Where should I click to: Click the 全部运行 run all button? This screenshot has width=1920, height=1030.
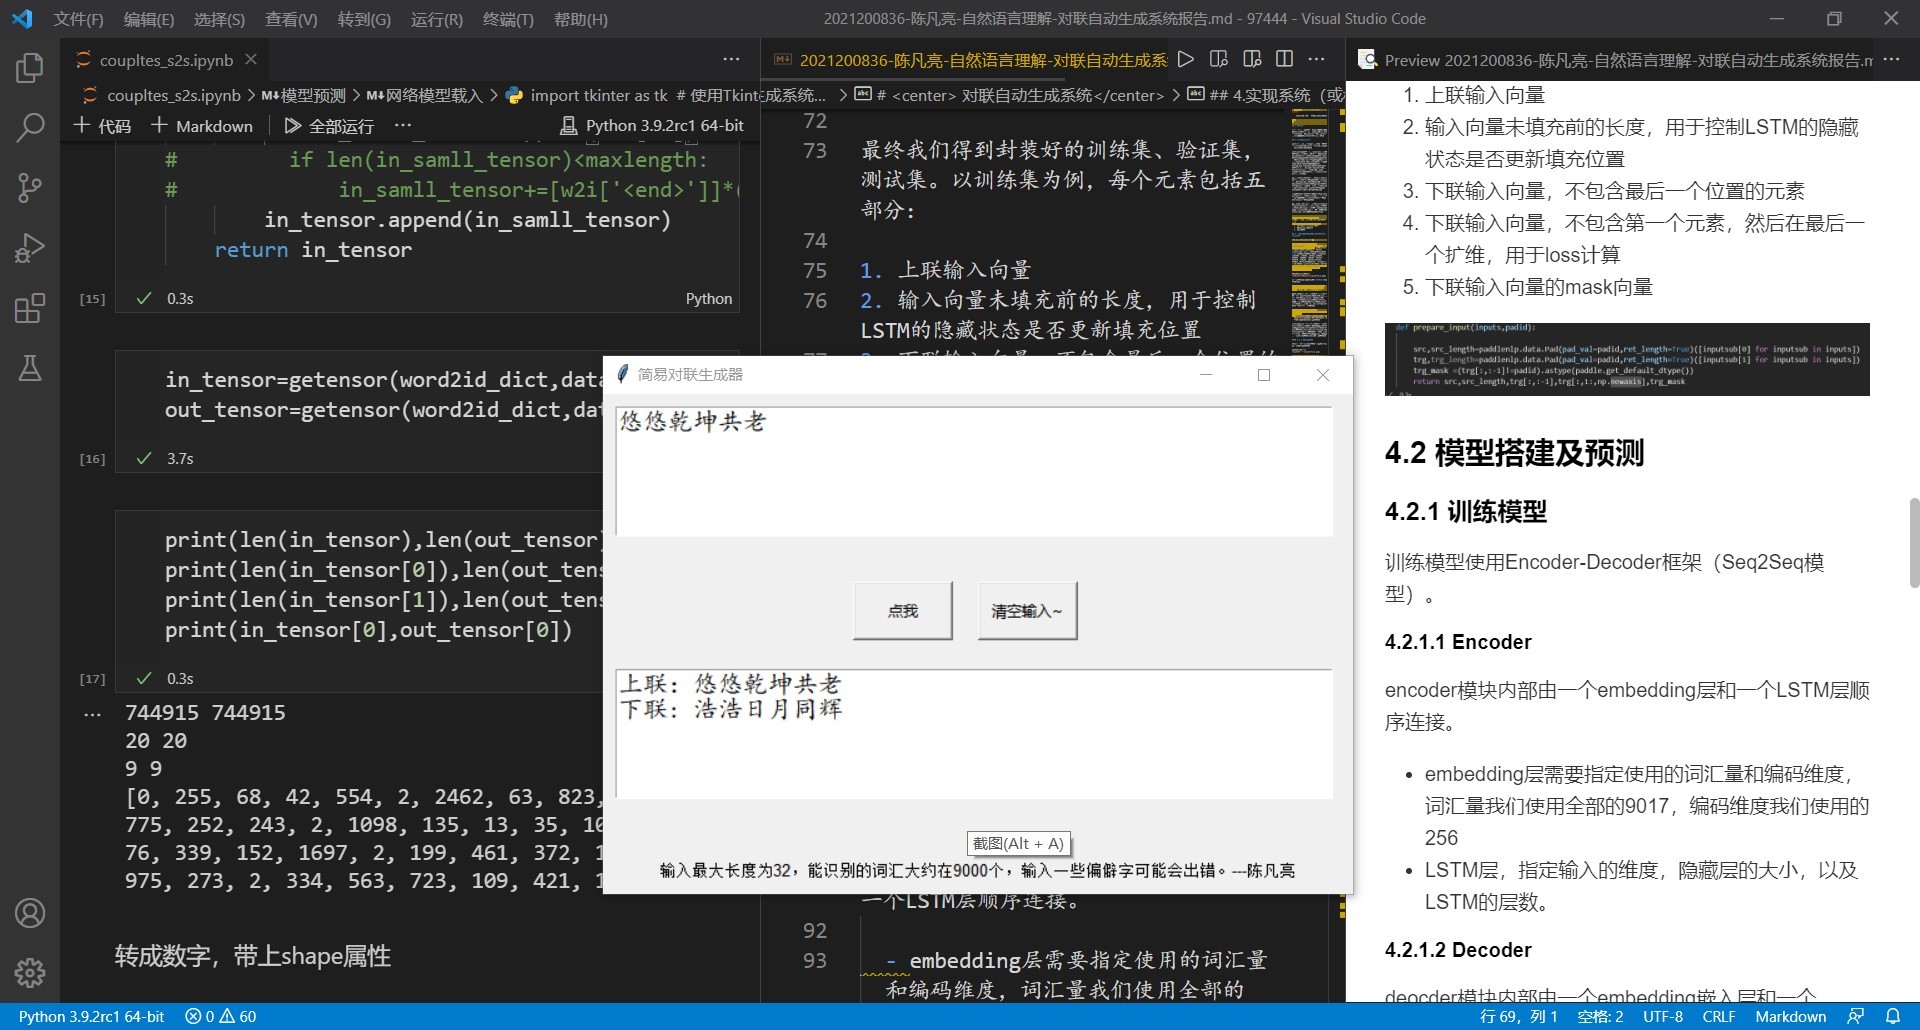point(329,126)
